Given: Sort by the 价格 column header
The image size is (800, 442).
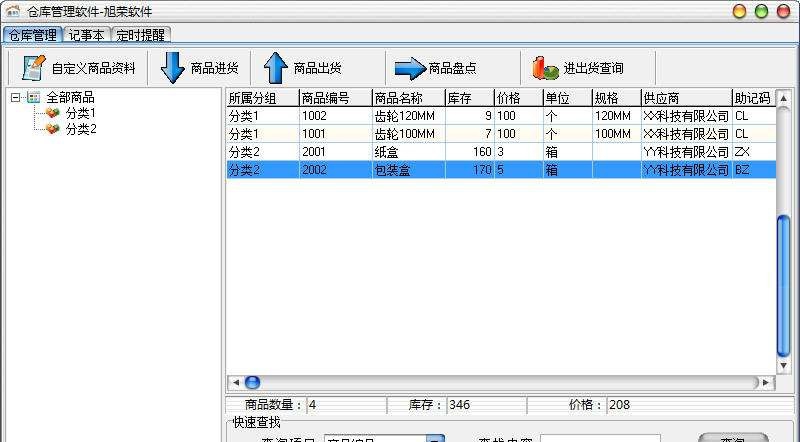Looking at the screenshot, I should pos(519,97).
